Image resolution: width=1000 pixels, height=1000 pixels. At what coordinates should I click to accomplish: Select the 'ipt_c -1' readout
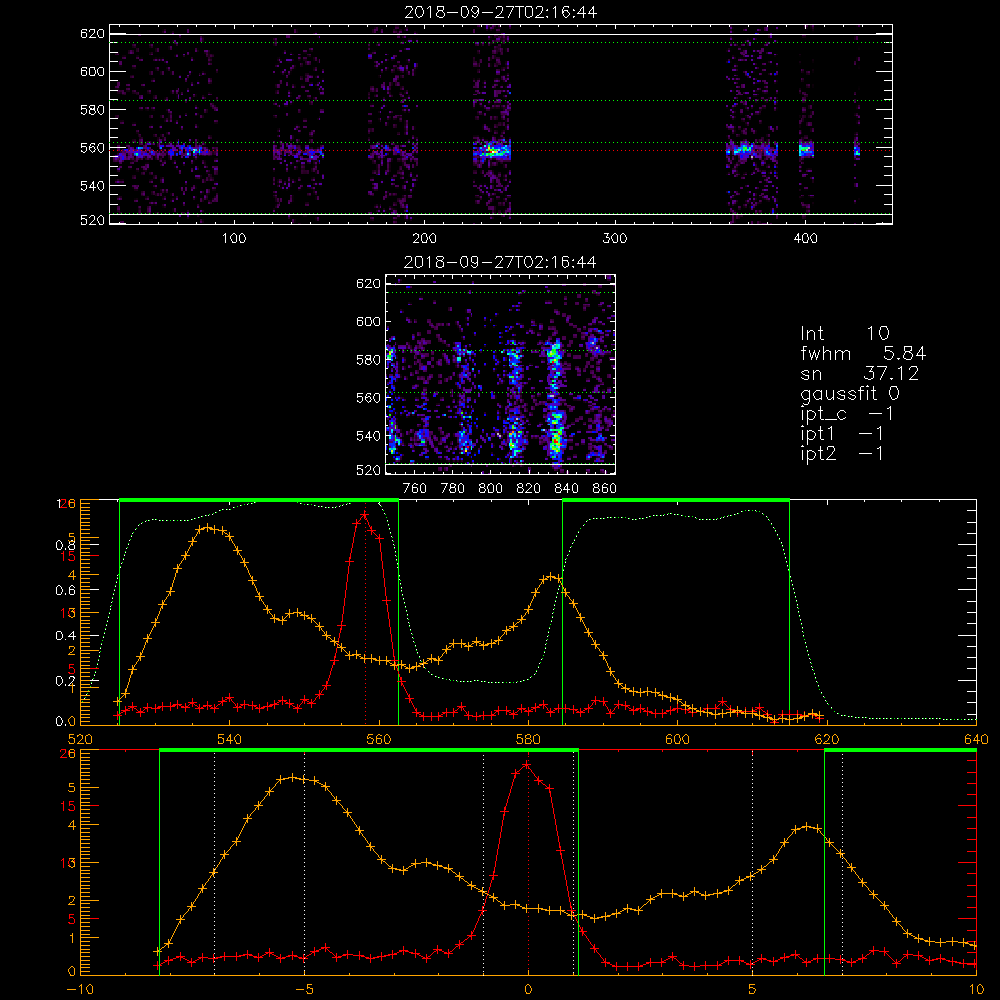[847, 415]
